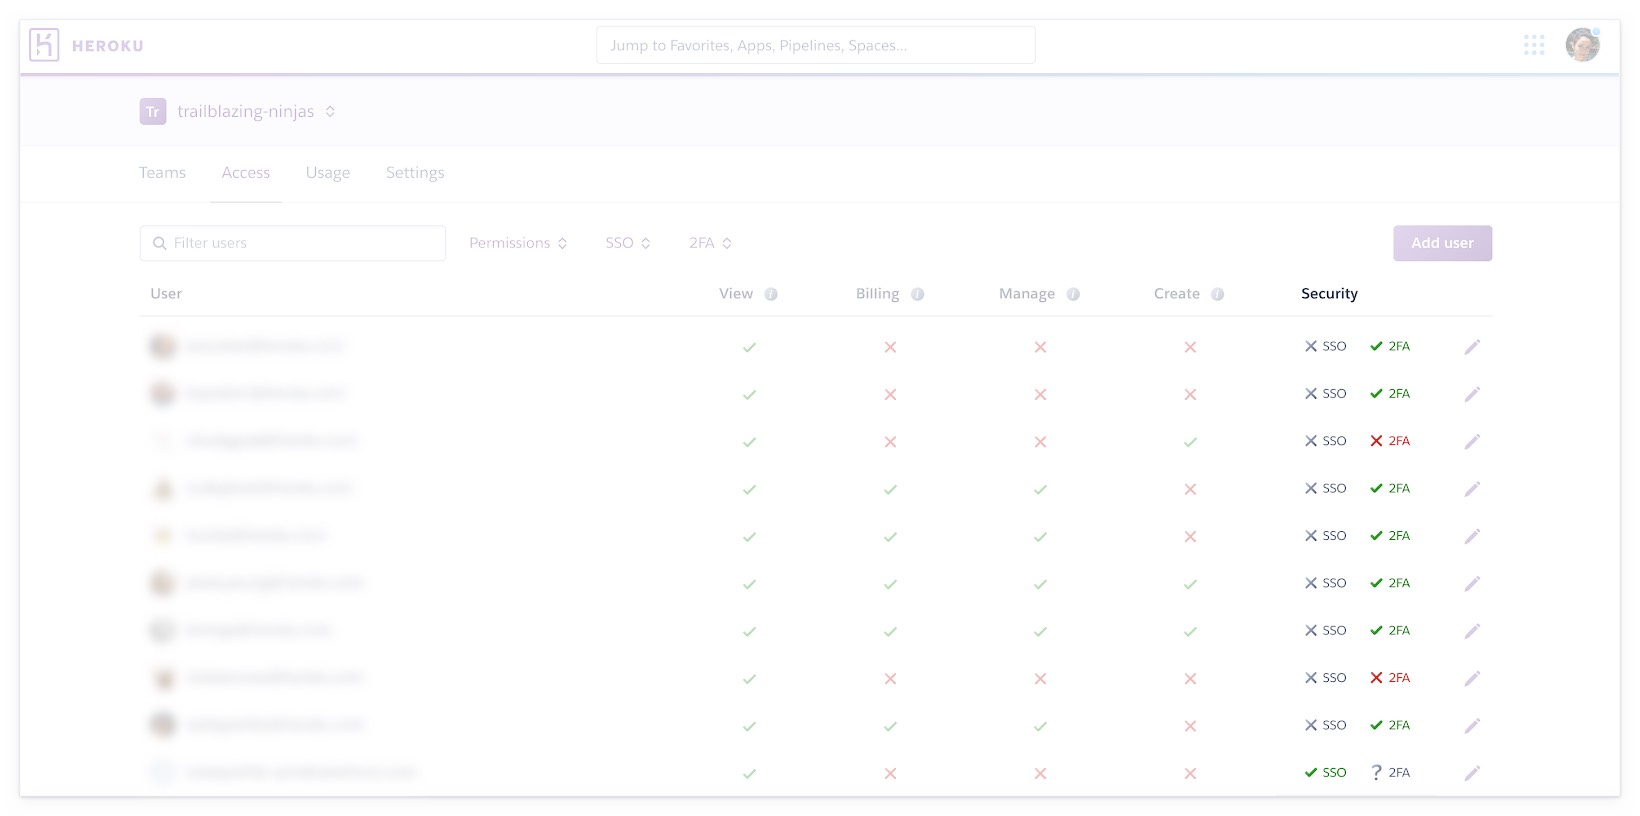This screenshot has width=1640, height=816.
Task: Expand the Permissions filter dropdown
Action: (518, 243)
